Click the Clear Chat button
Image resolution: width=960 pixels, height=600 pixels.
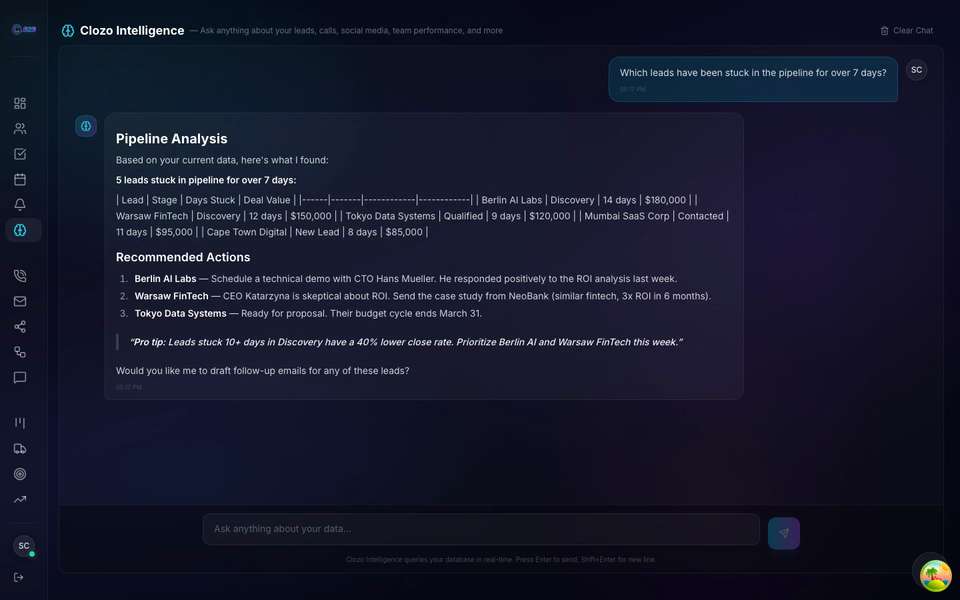907,31
